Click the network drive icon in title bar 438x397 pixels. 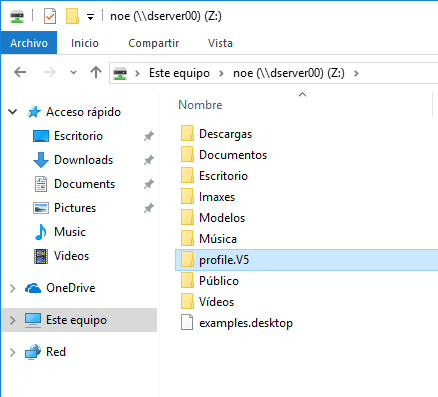click(17, 16)
